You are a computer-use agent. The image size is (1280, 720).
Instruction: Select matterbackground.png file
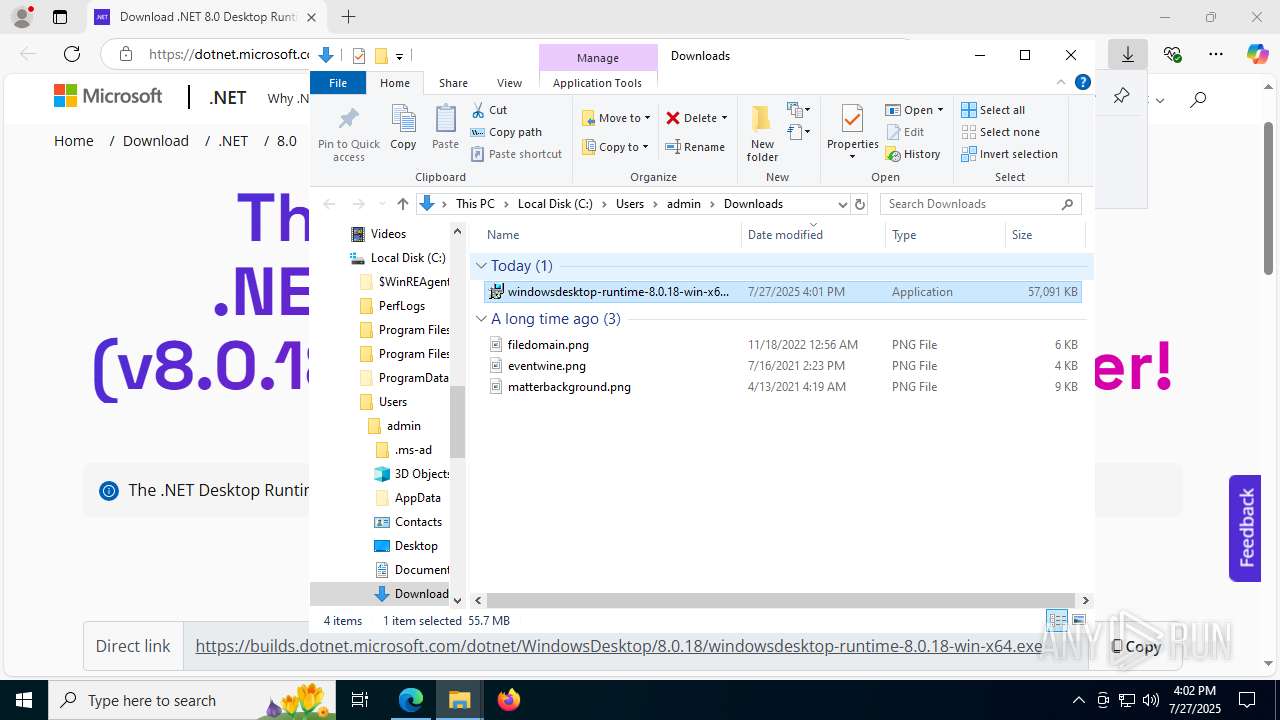click(x=782, y=387)
